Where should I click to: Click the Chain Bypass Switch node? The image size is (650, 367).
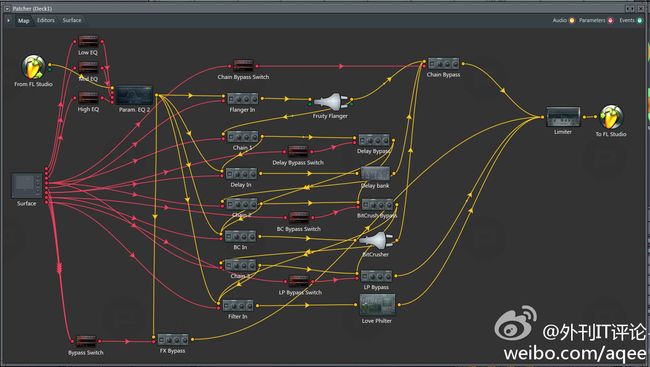243,66
